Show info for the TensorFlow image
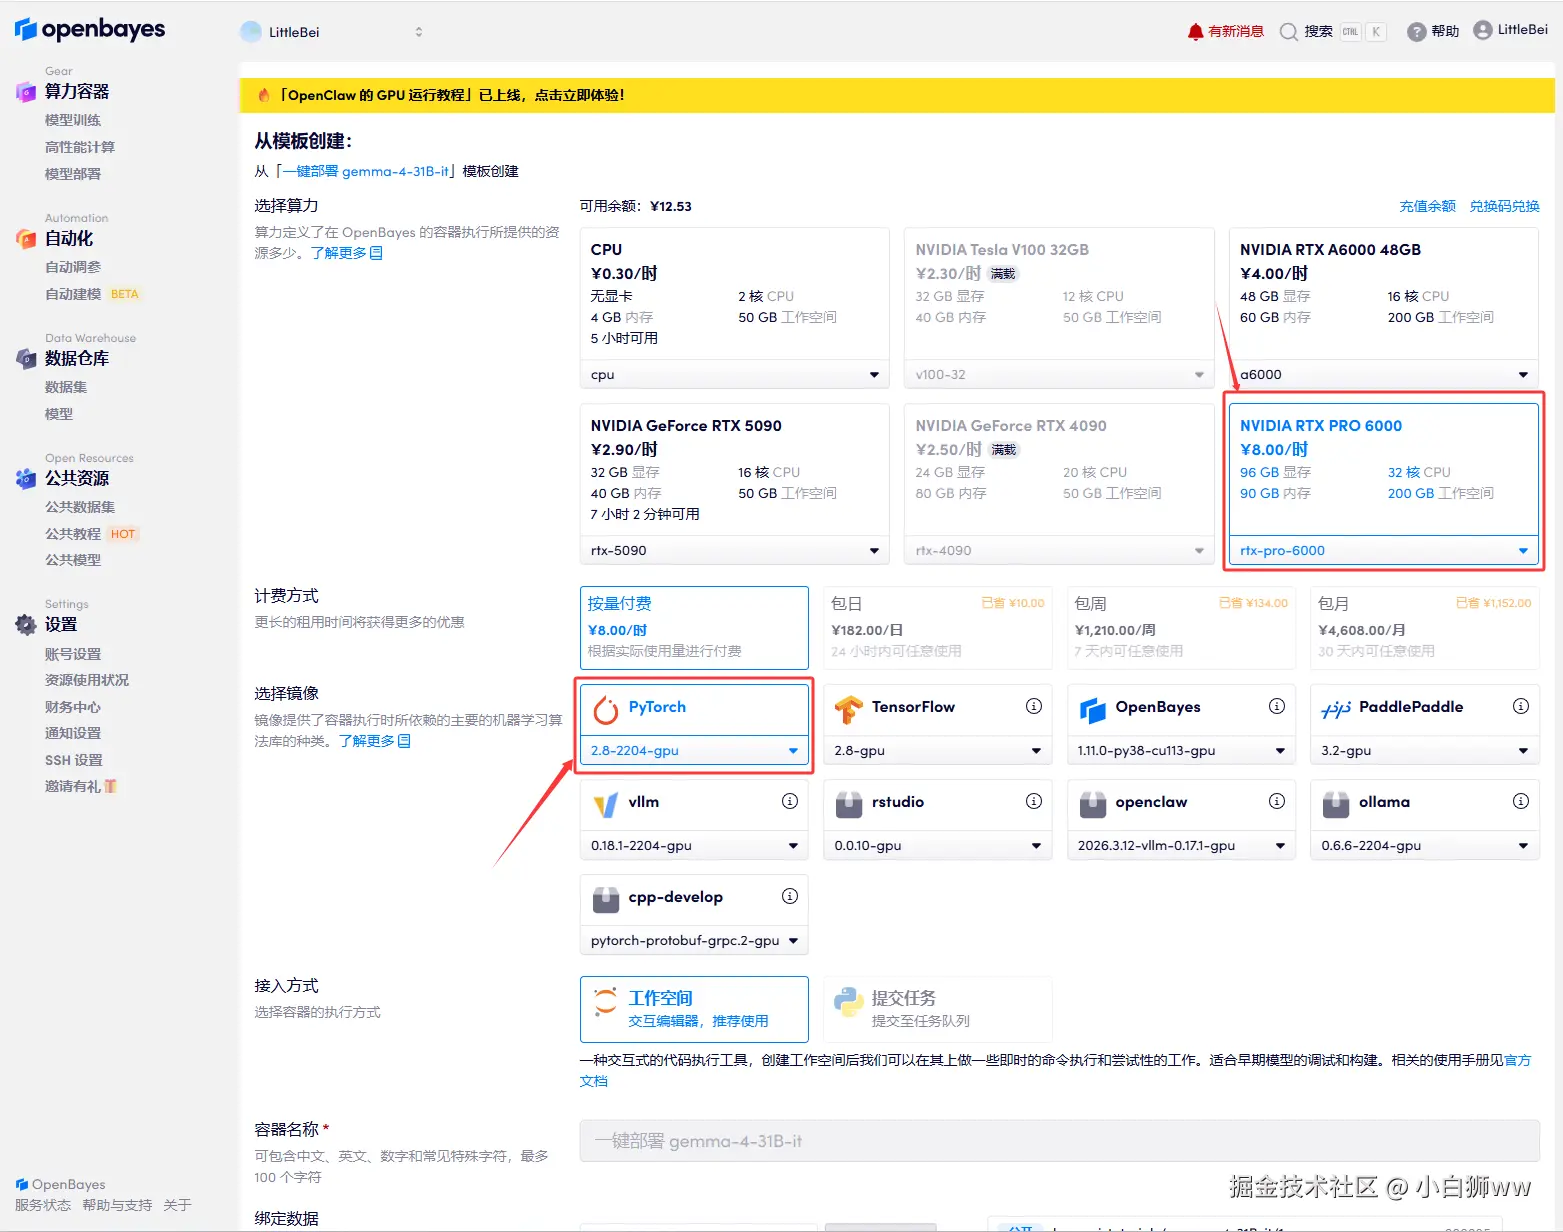This screenshot has width=1563, height=1232. click(1034, 706)
